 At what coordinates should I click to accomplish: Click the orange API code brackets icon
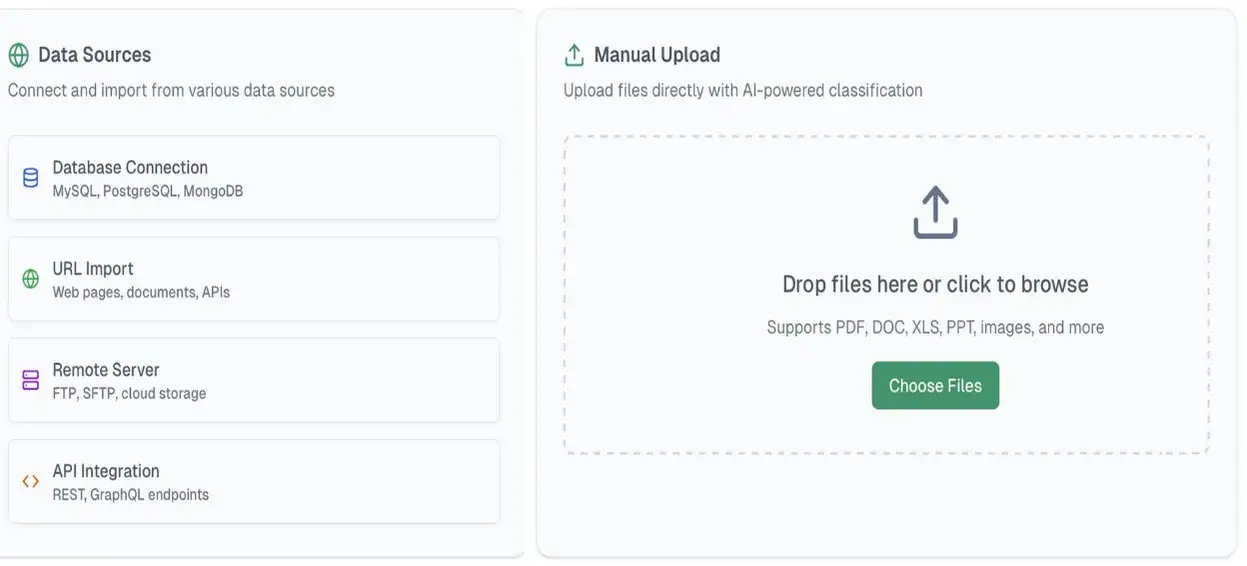click(x=31, y=481)
